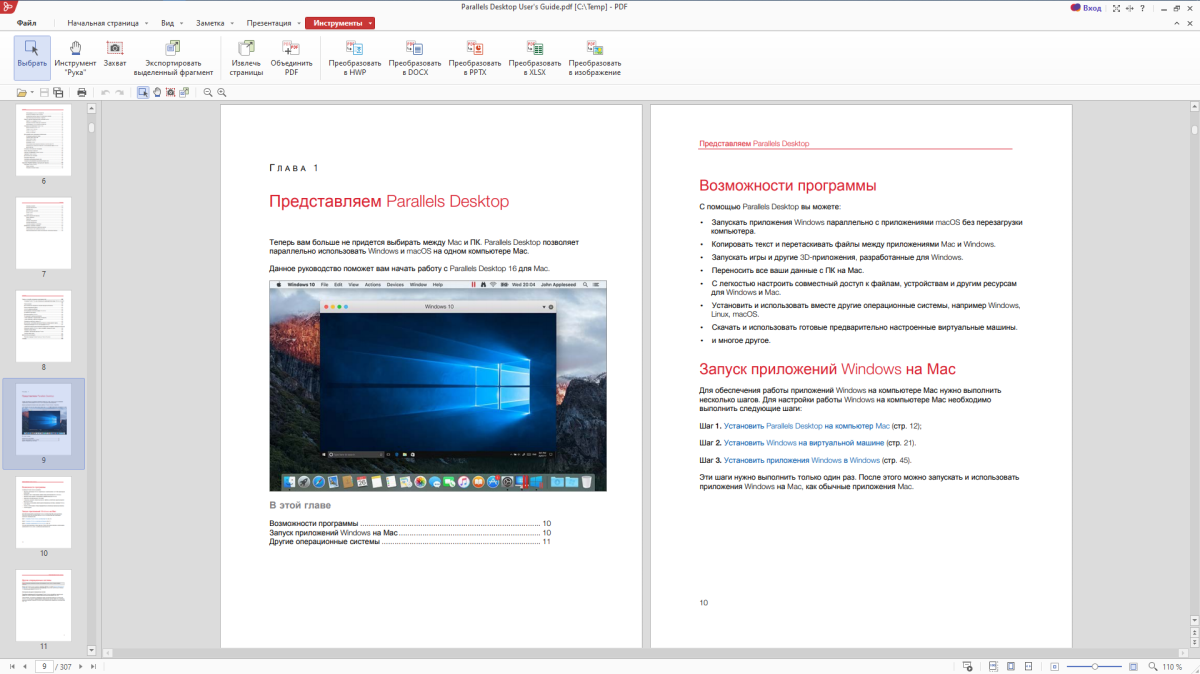Select page 8 thumbnail
The height and width of the screenshot is (674, 1200).
43,326
